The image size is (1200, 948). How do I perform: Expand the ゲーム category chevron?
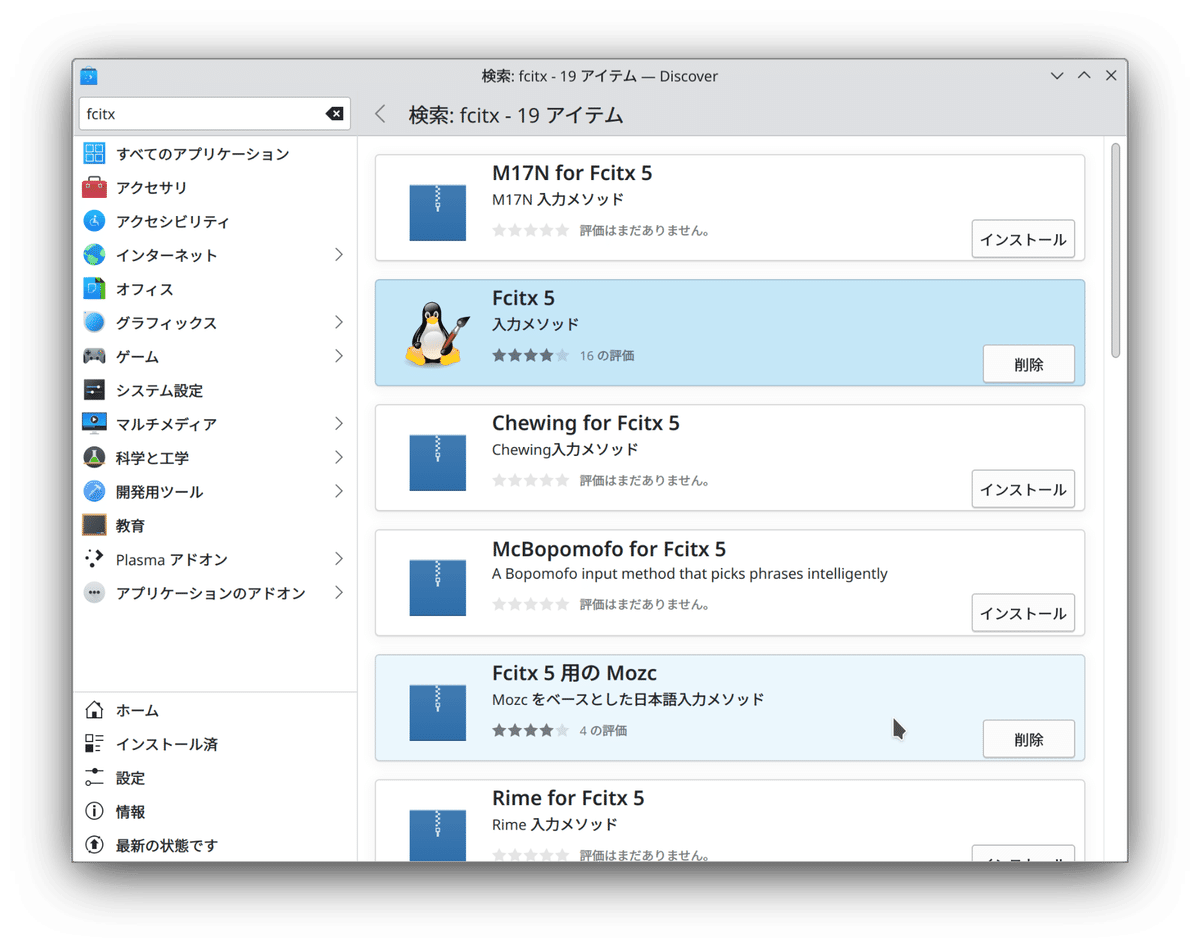(x=339, y=356)
